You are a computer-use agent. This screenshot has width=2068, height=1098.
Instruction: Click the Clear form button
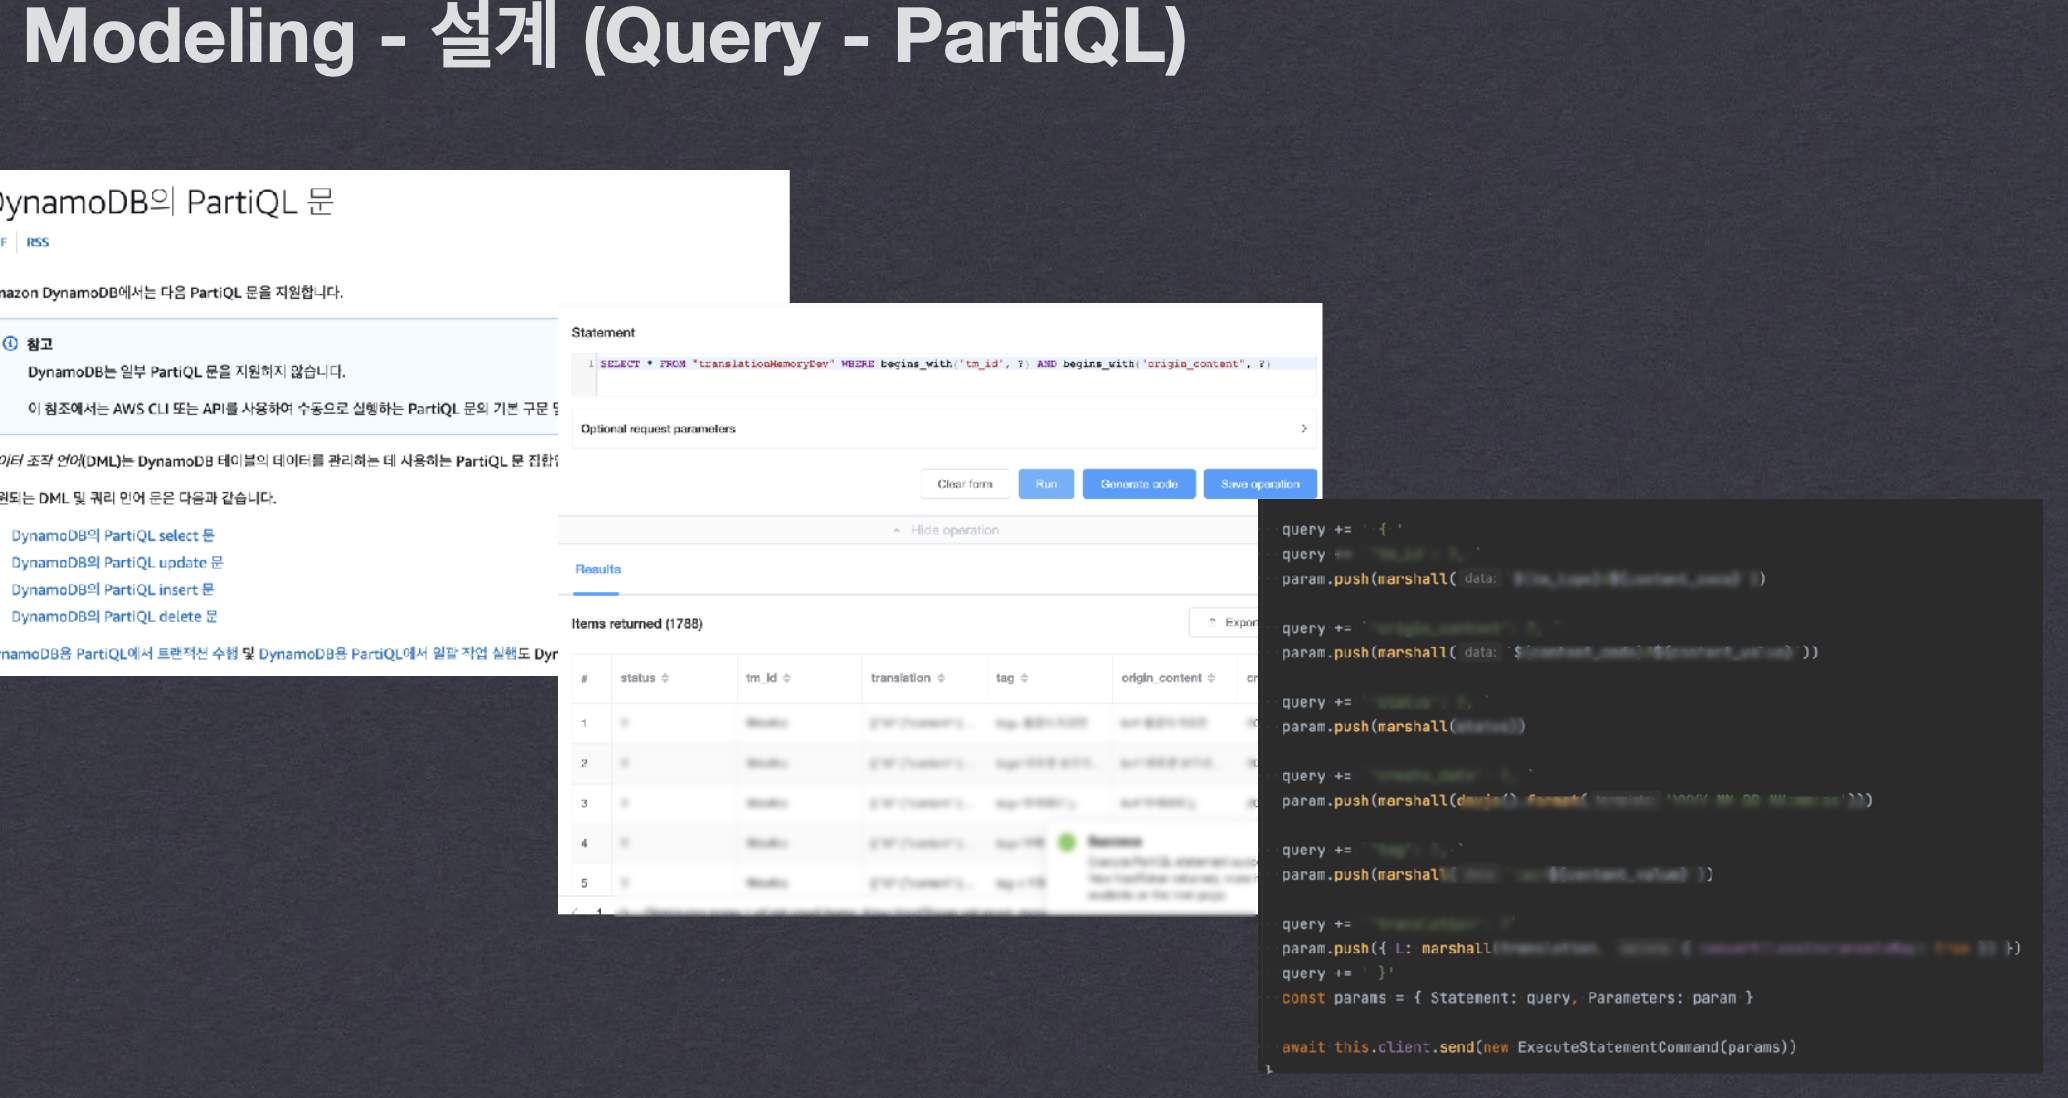(964, 484)
